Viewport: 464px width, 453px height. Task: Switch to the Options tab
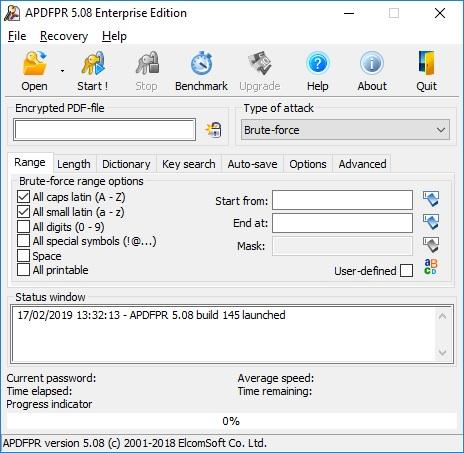(308, 164)
